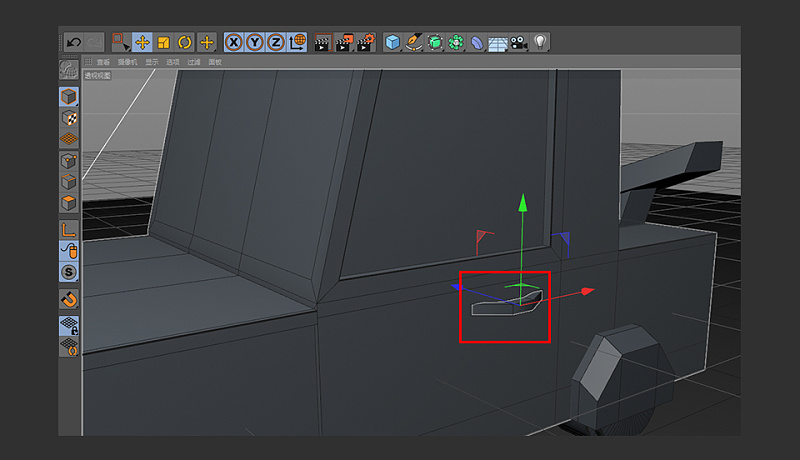800x460 pixels.
Task: Open the purple deformer objects icon
Action: (477, 42)
